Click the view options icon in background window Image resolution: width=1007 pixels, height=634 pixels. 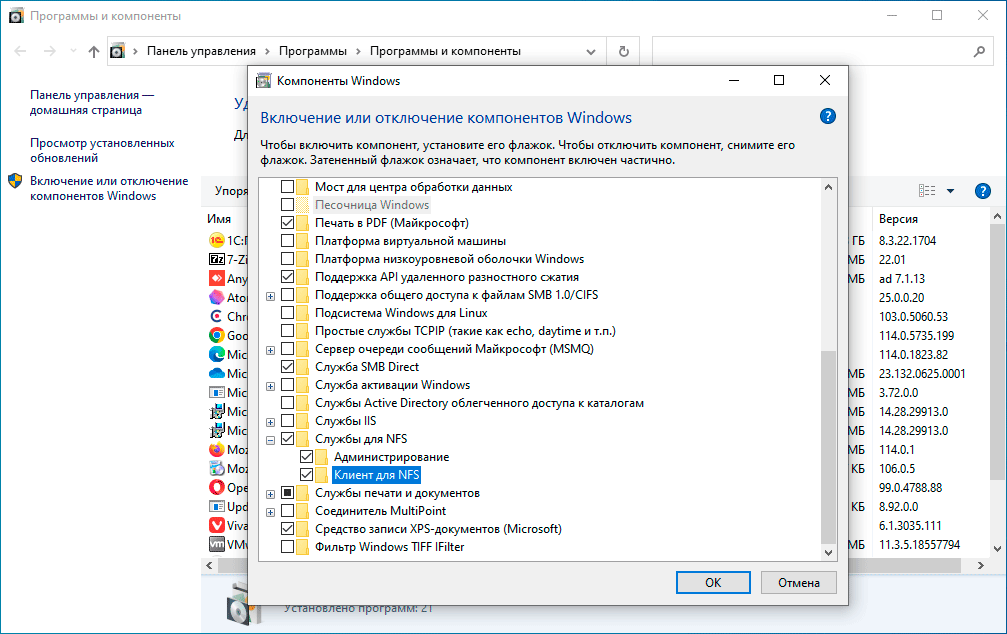coord(927,191)
